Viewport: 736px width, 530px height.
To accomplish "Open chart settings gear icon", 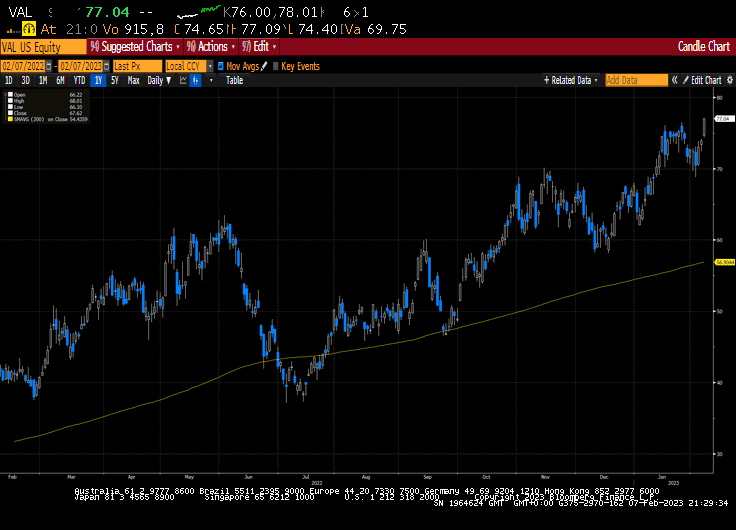I will [729, 80].
